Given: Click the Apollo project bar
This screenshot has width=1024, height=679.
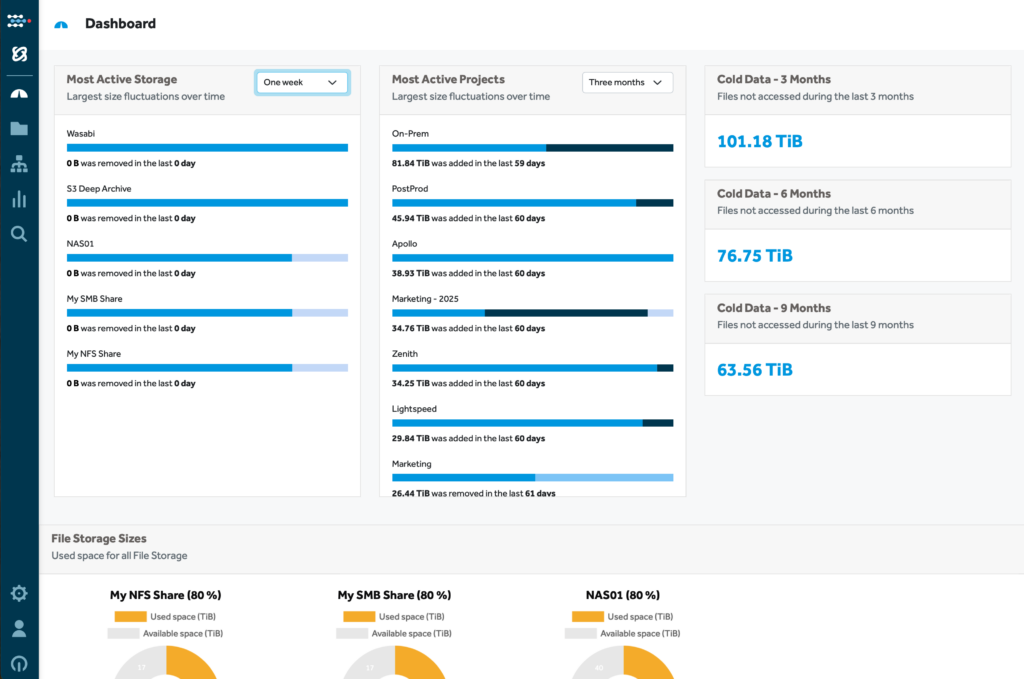Looking at the screenshot, I should pyautogui.click(x=532, y=258).
